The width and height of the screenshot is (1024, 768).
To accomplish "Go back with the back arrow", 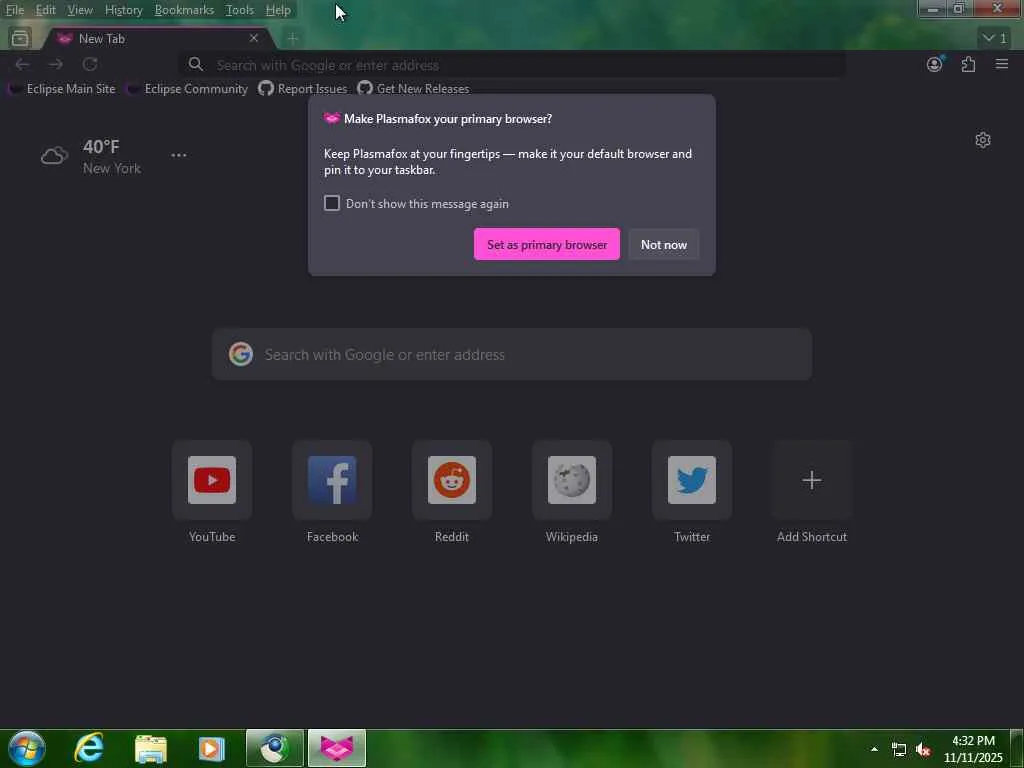I will coord(22,64).
